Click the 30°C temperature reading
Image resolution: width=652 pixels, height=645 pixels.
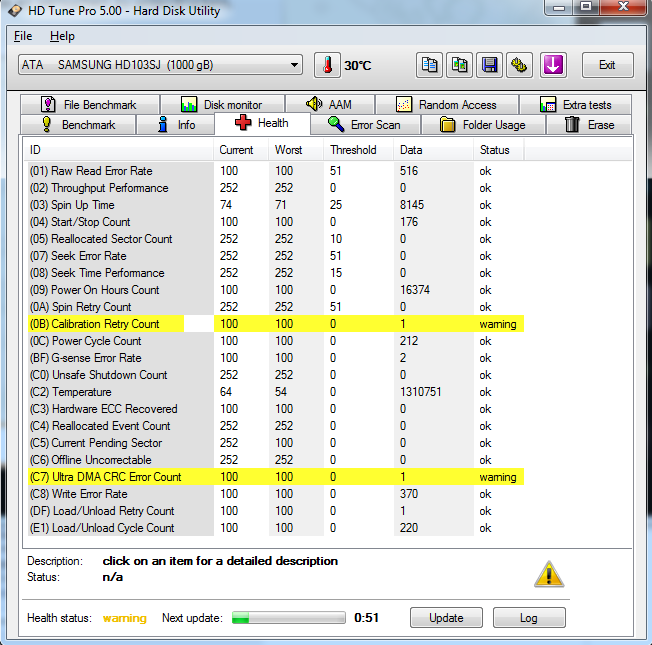click(x=358, y=66)
